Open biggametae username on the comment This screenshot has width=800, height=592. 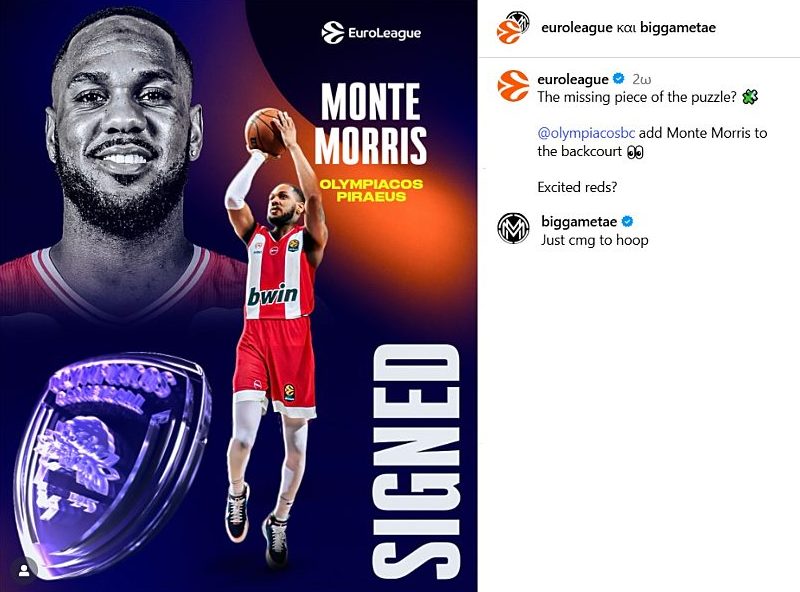click(x=579, y=221)
